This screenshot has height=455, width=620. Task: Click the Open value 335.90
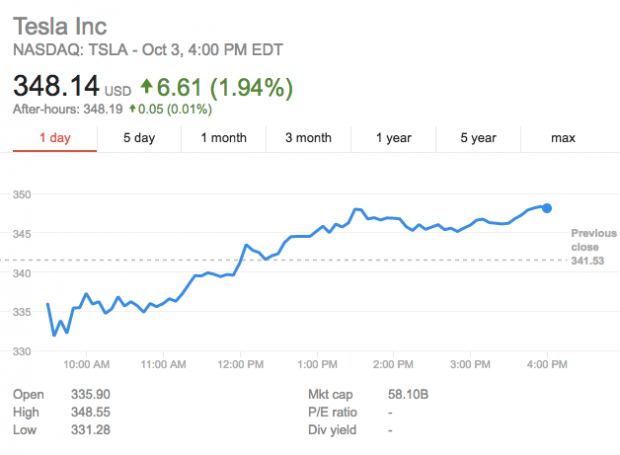click(90, 395)
